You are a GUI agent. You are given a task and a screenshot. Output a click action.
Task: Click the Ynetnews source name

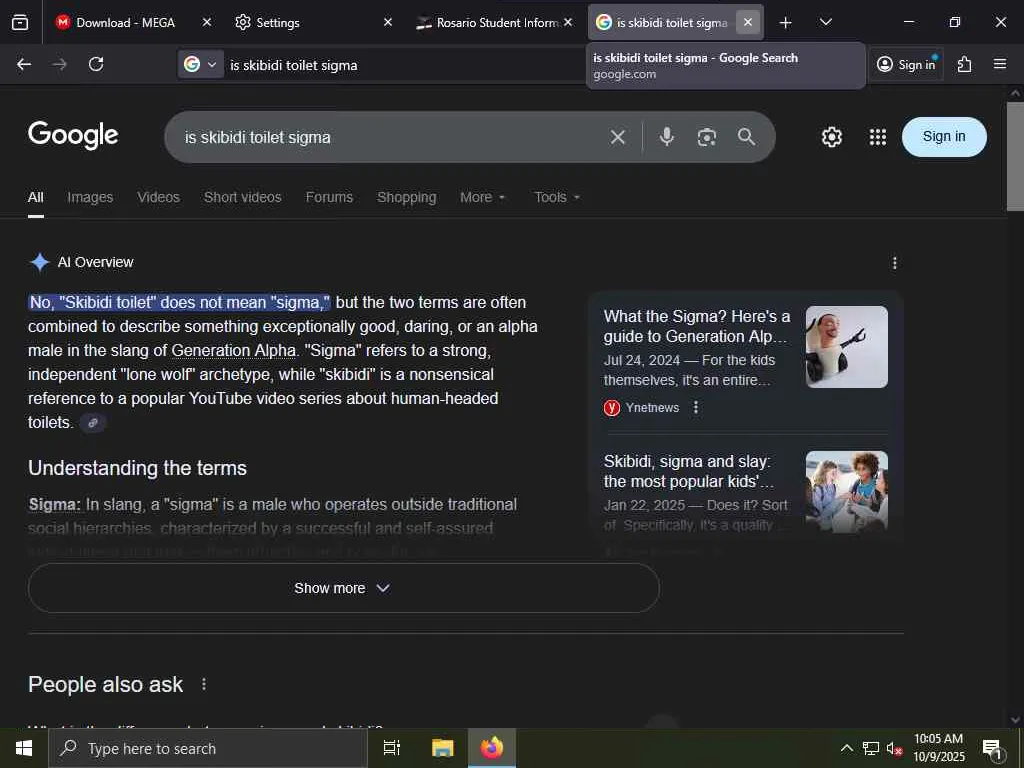pyautogui.click(x=652, y=408)
